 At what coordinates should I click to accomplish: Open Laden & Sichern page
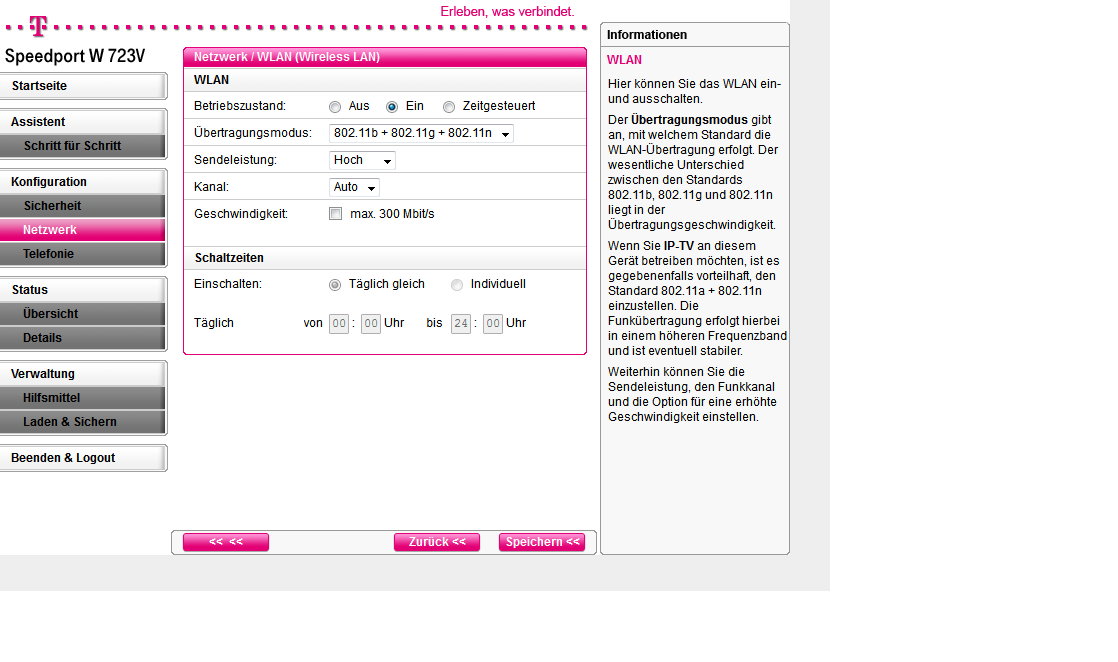(83, 422)
